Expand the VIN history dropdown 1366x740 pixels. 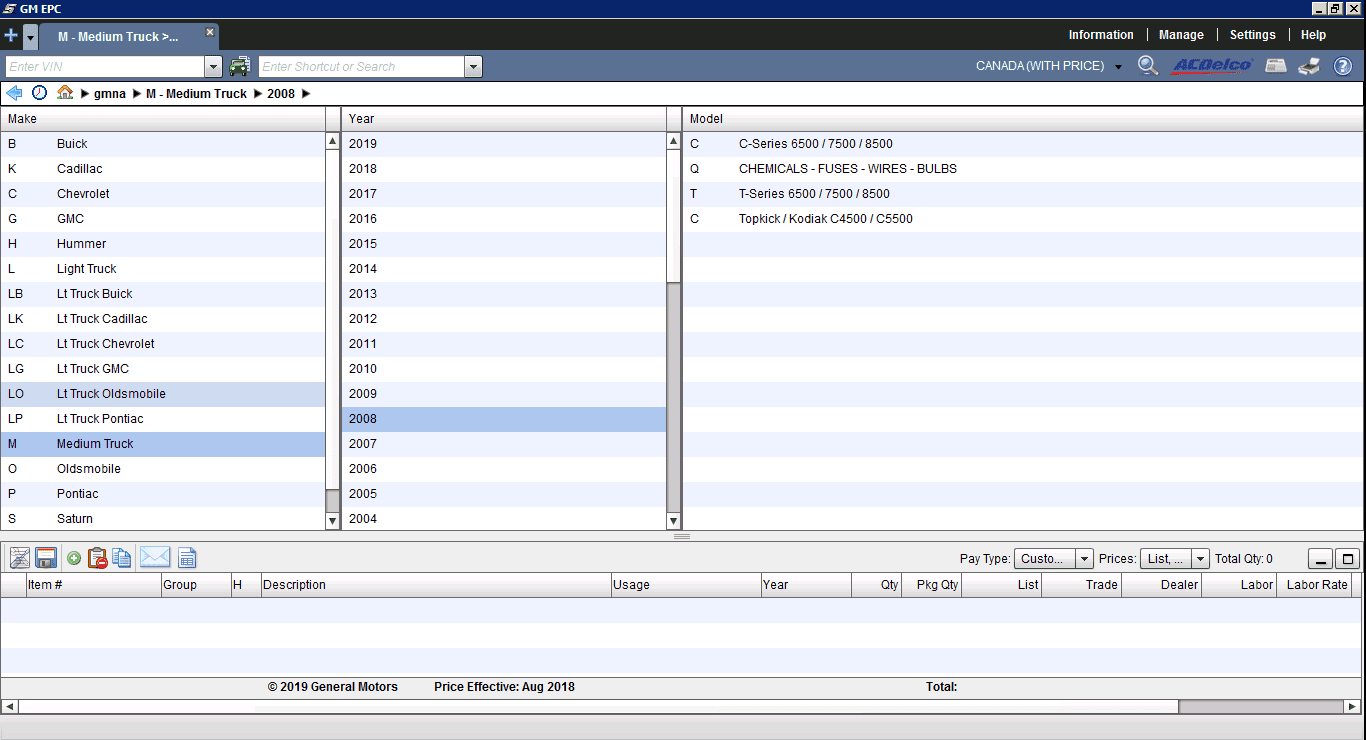(213, 67)
